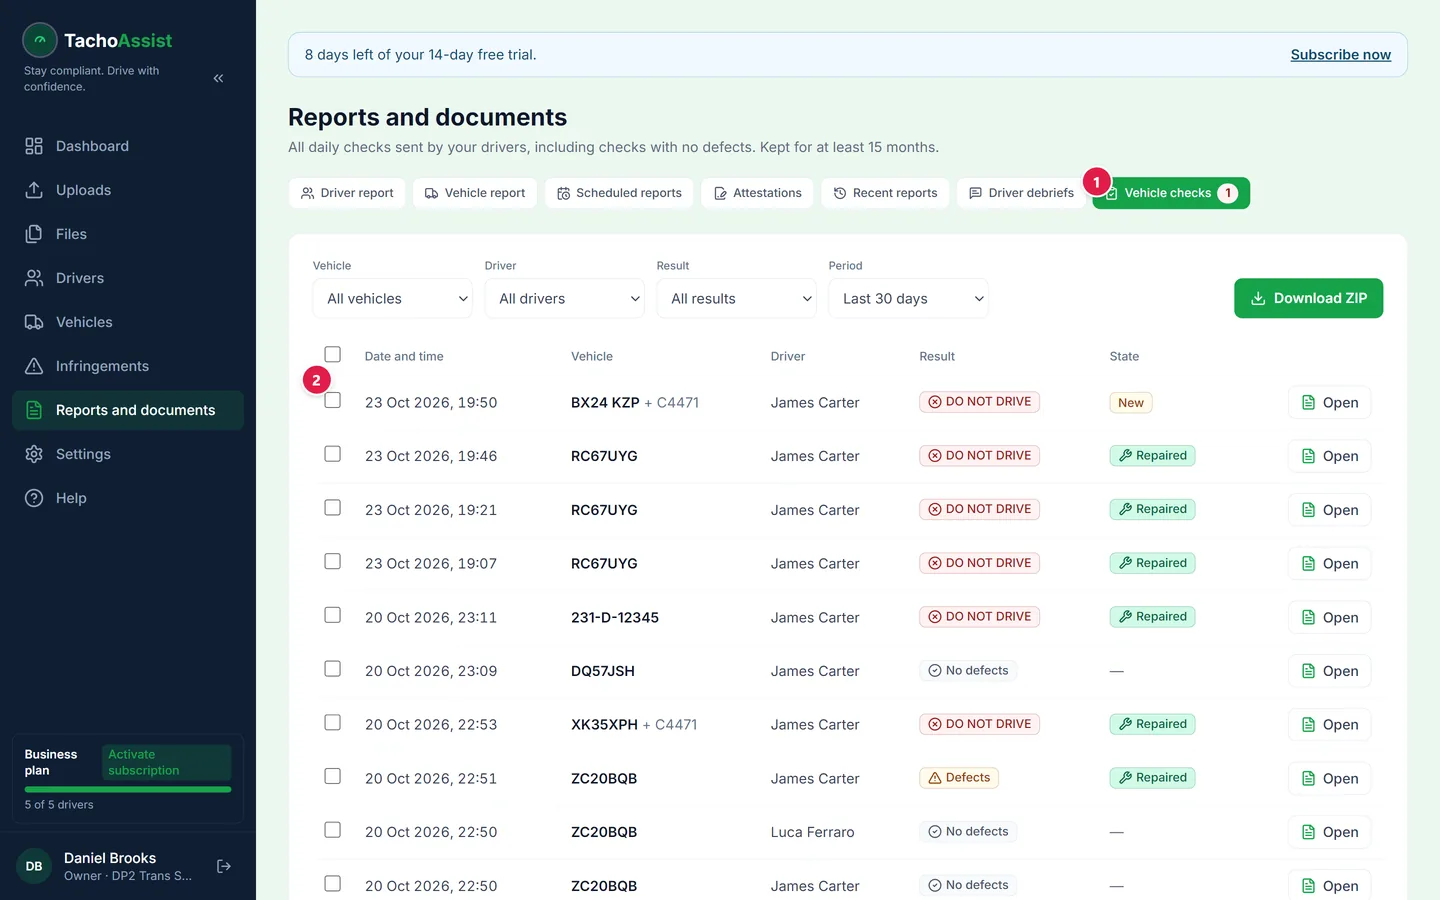This screenshot has width=1440, height=900.
Task: Click driver name Luca Ferraro
Action: coord(812,832)
